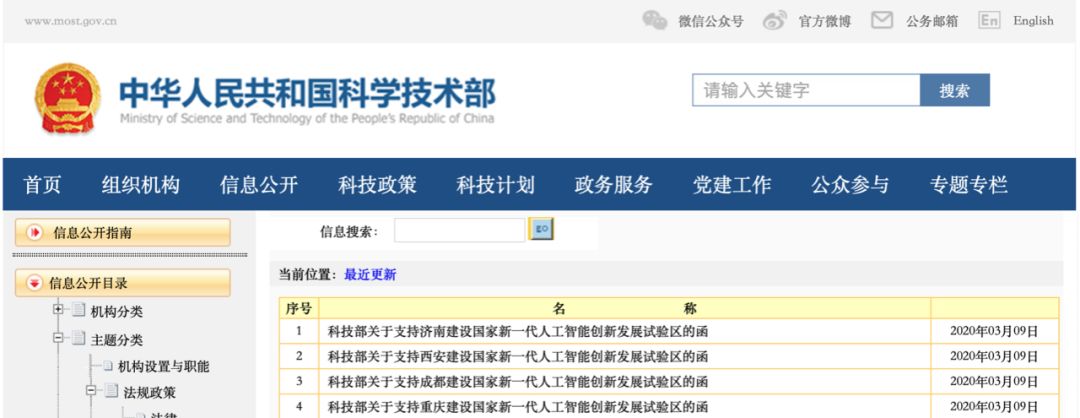The width and height of the screenshot is (1080, 418).
Task: Click the 名称 column header
Action: (625, 308)
